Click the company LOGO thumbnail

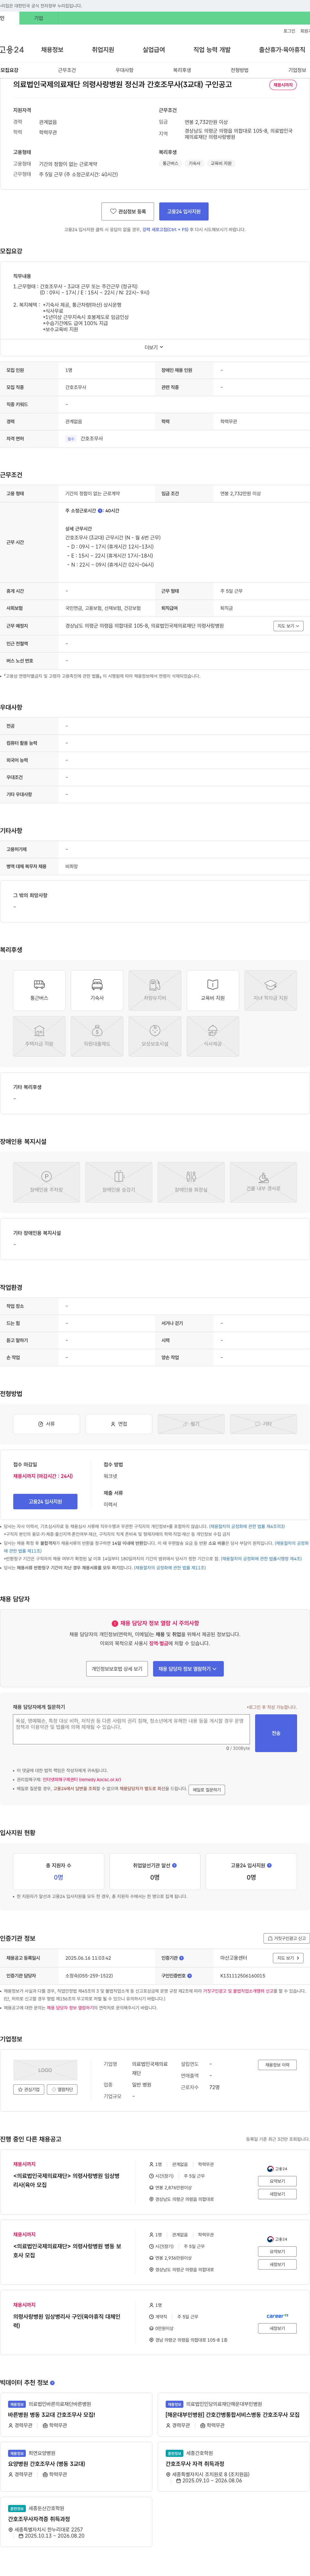pyautogui.click(x=45, y=2070)
